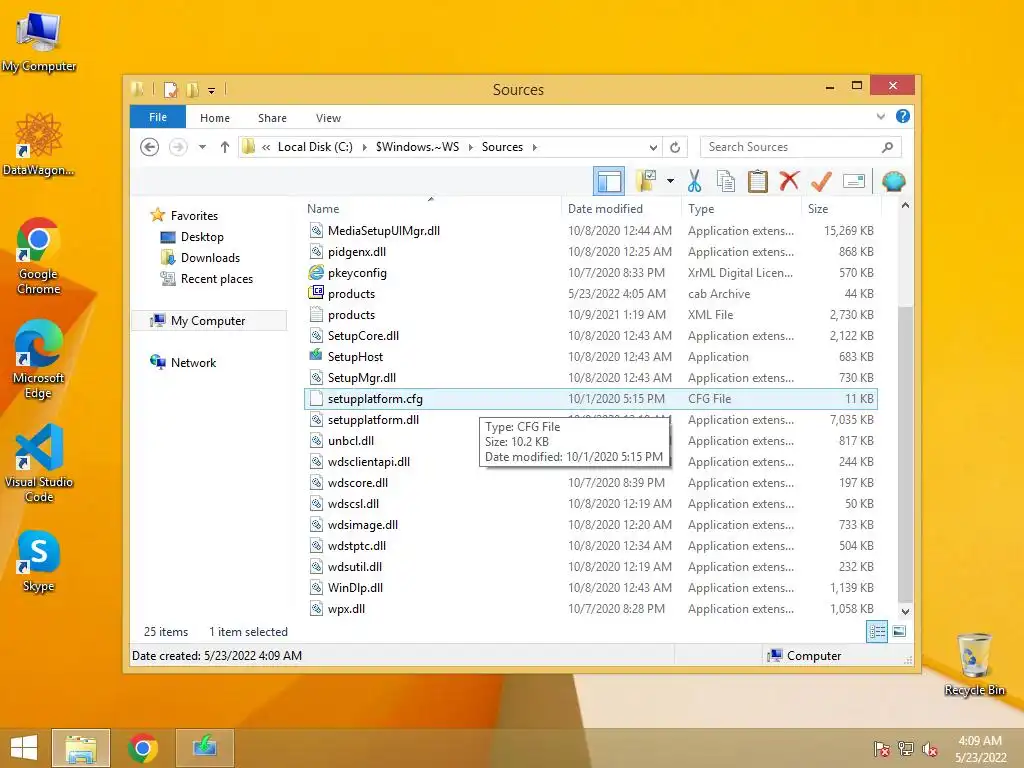Viewport: 1024px width, 768px height.
Task: Click the Folder Options icon in the toolbar
Action: tap(646, 181)
